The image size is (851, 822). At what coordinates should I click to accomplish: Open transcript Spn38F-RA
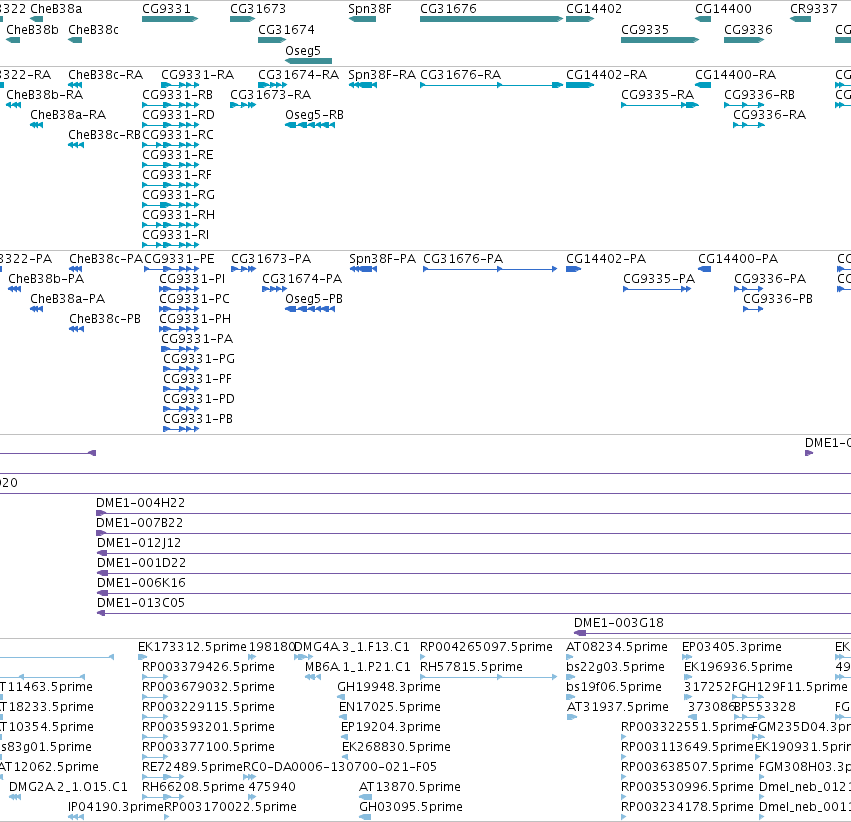pos(382,74)
